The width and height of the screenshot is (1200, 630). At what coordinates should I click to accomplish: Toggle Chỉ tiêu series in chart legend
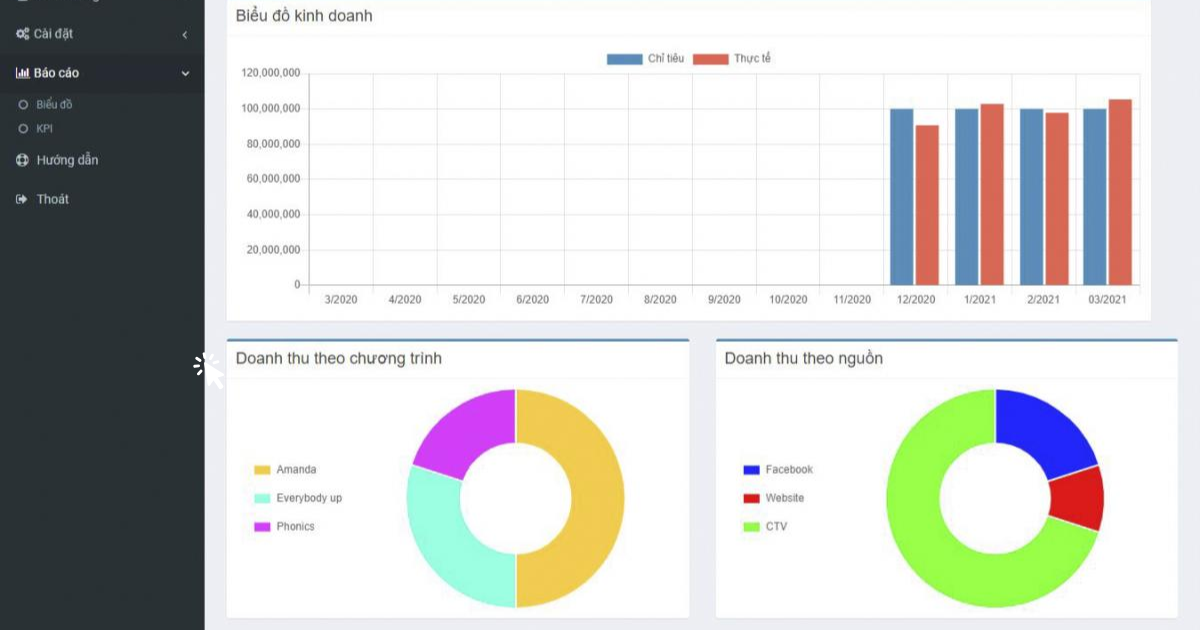click(x=646, y=59)
